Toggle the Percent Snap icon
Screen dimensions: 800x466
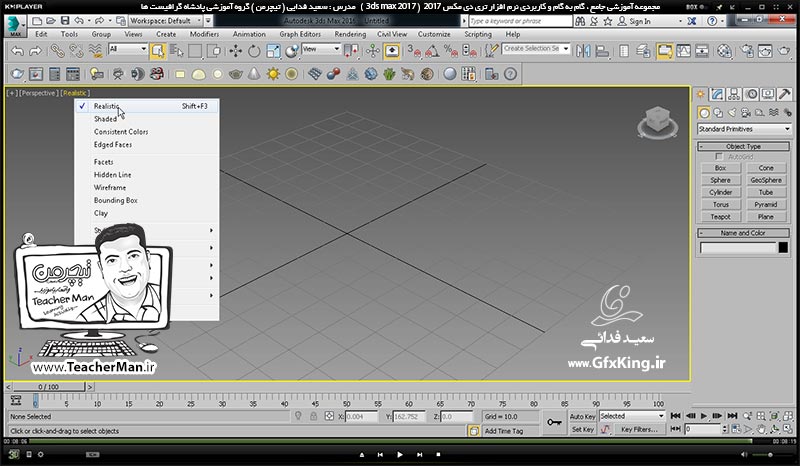coord(451,51)
